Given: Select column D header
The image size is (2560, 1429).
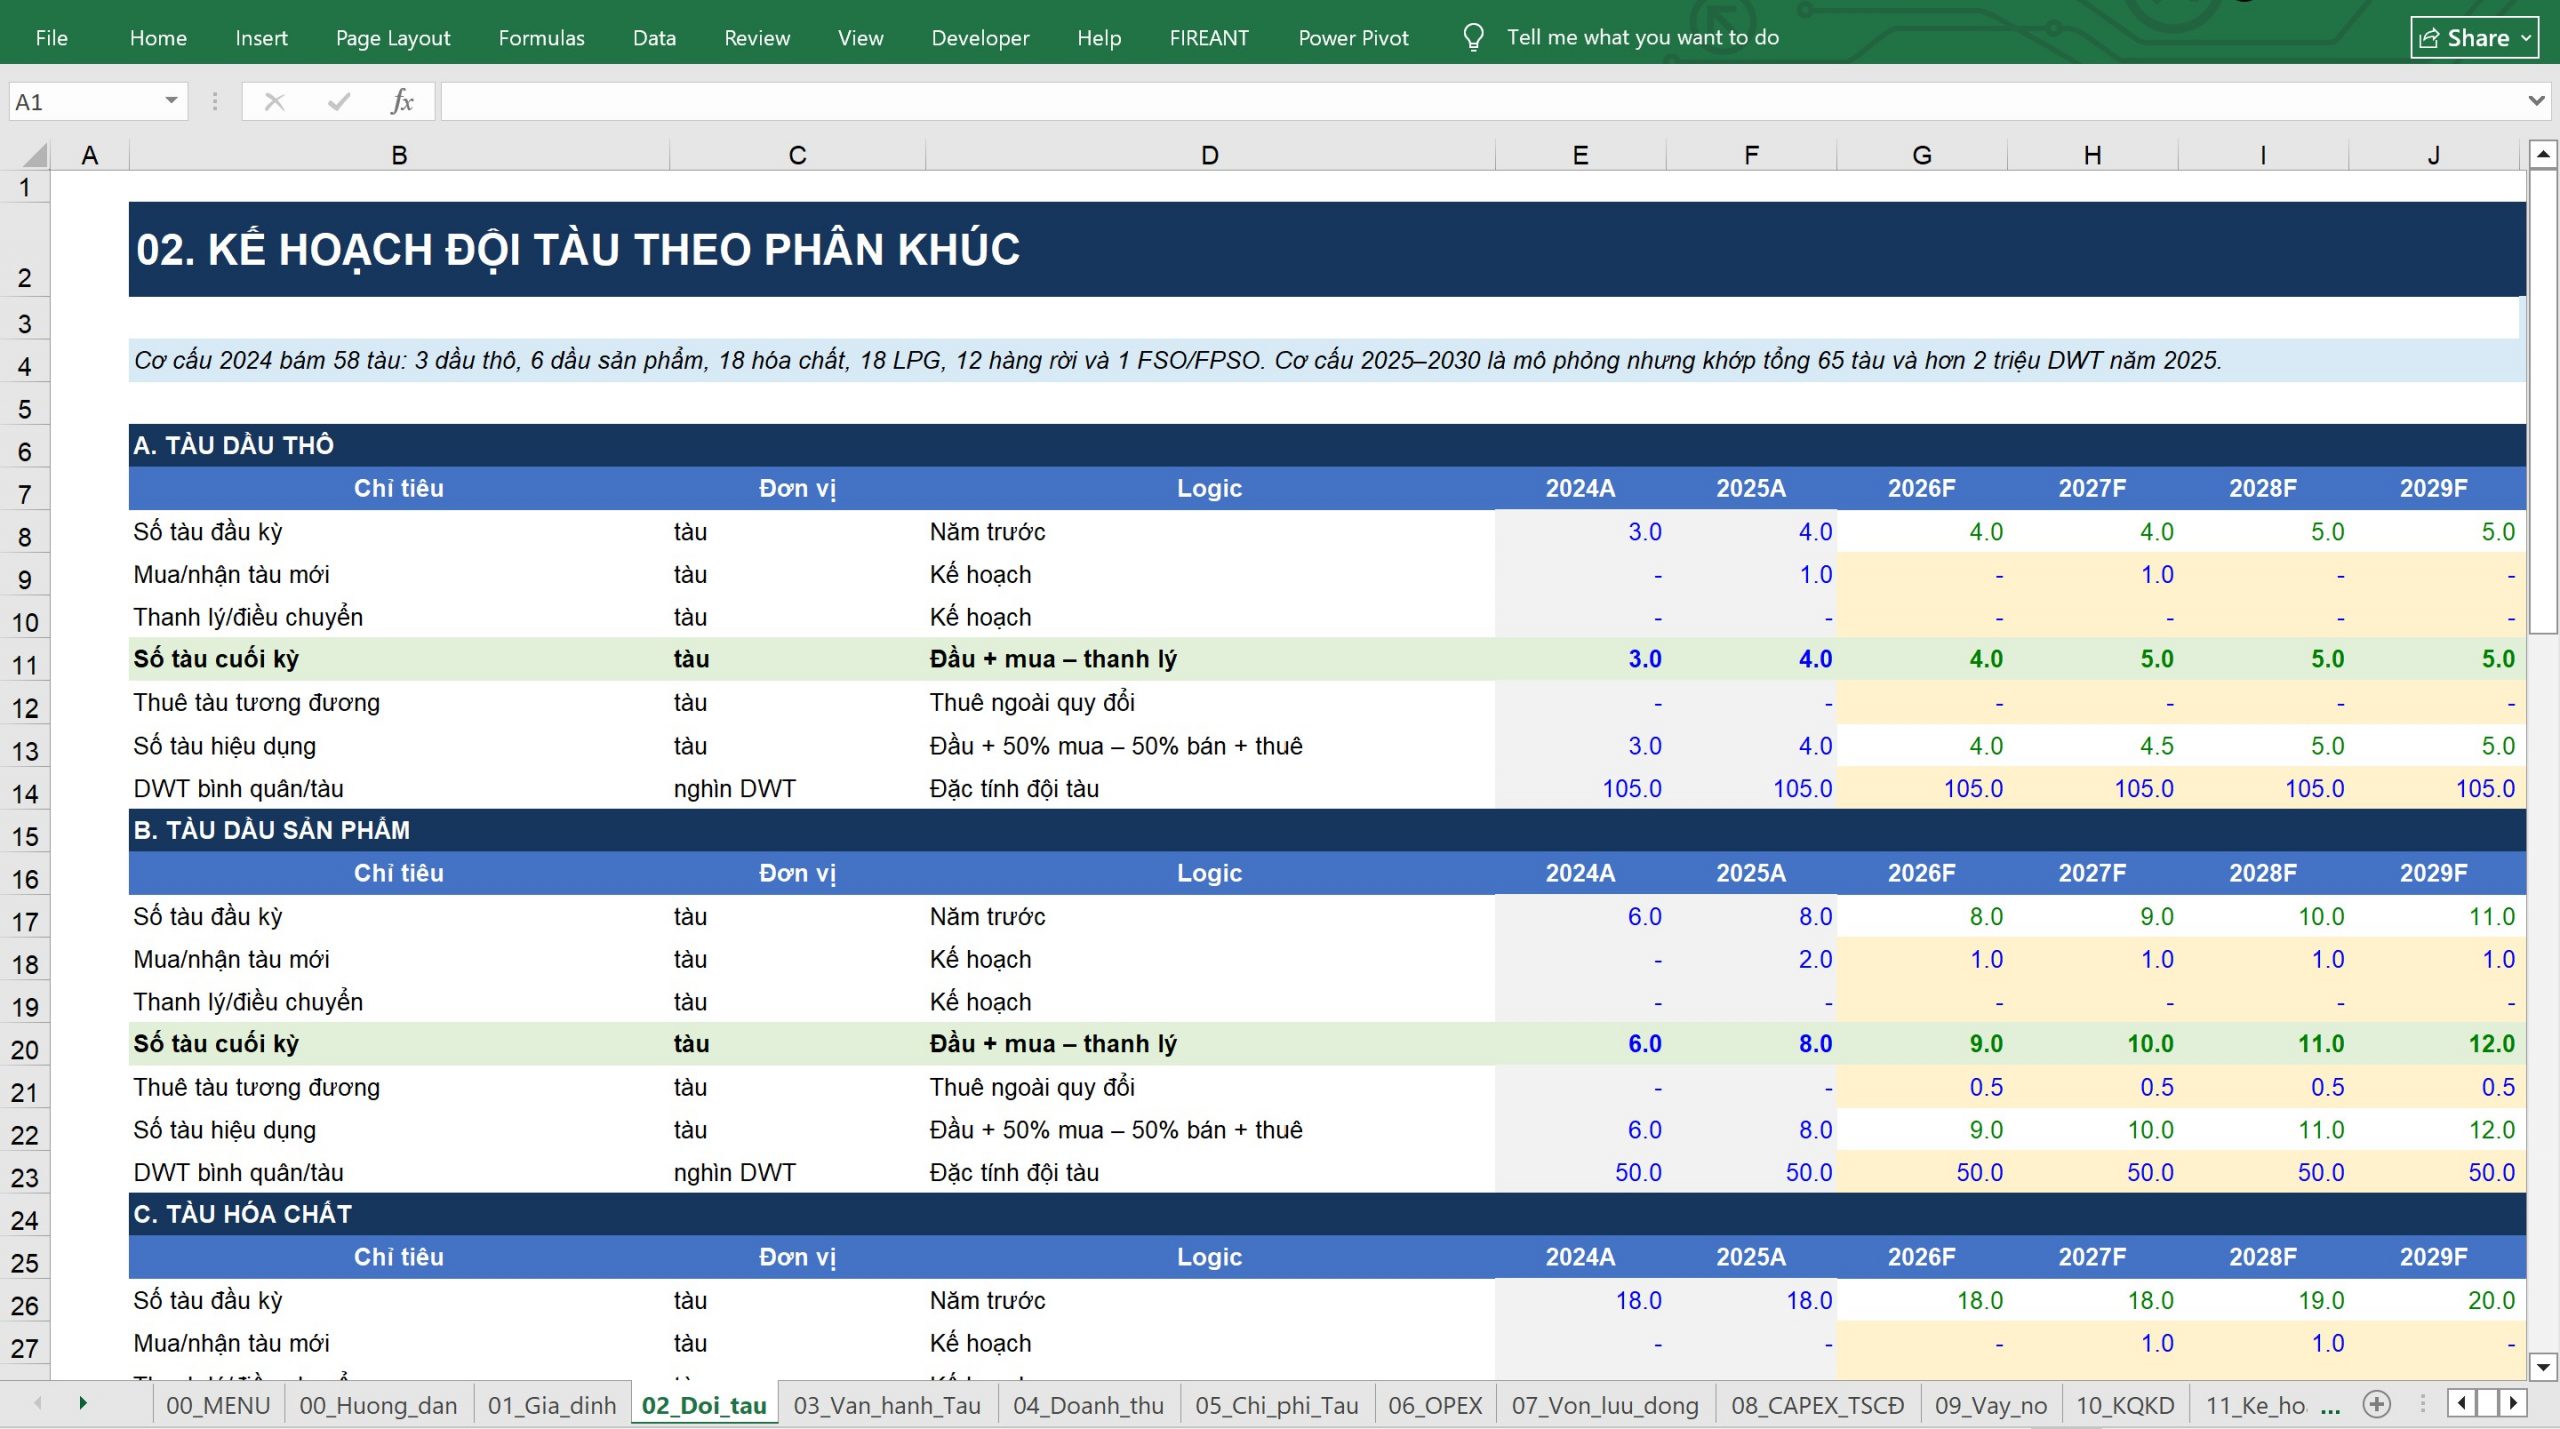Looking at the screenshot, I should [x=1210, y=155].
